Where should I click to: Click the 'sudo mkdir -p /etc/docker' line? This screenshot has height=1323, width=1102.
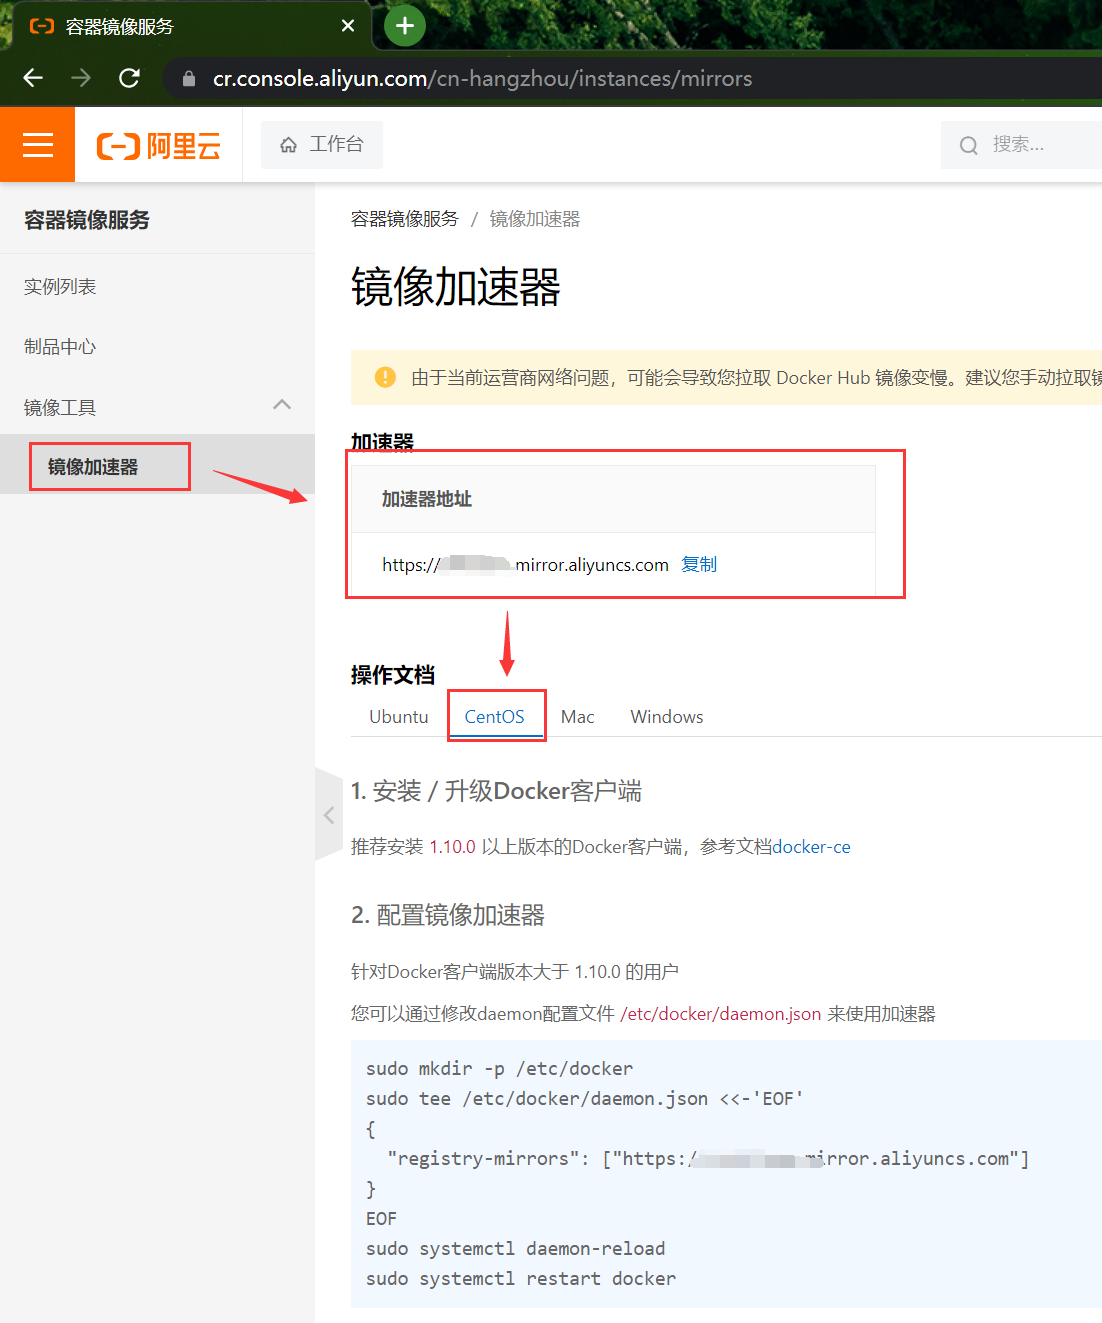pyautogui.click(x=499, y=1068)
